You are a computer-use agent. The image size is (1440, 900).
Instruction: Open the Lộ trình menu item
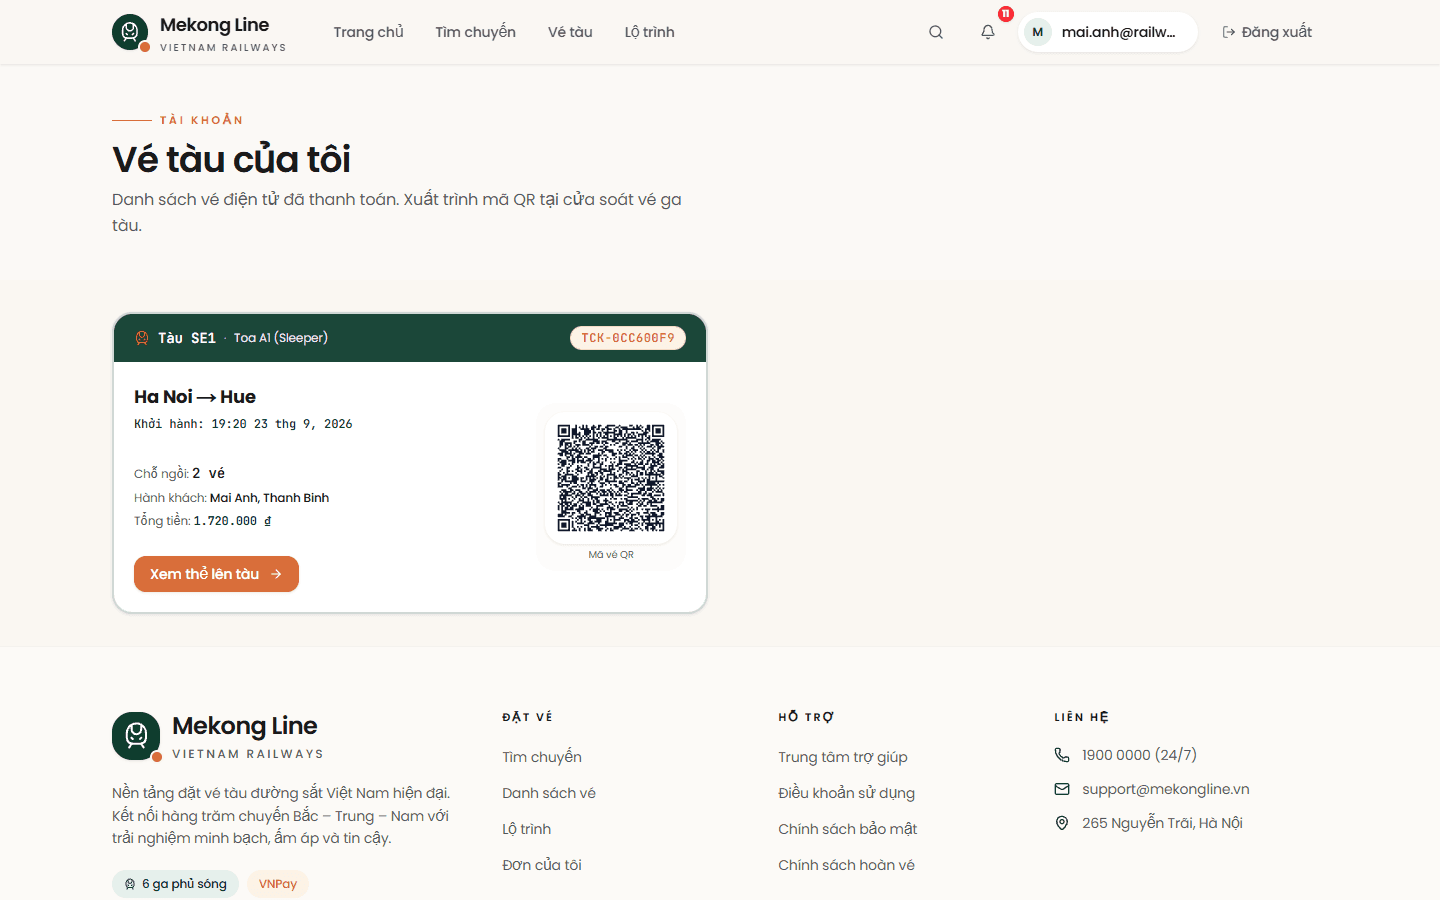(x=650, y=32)
